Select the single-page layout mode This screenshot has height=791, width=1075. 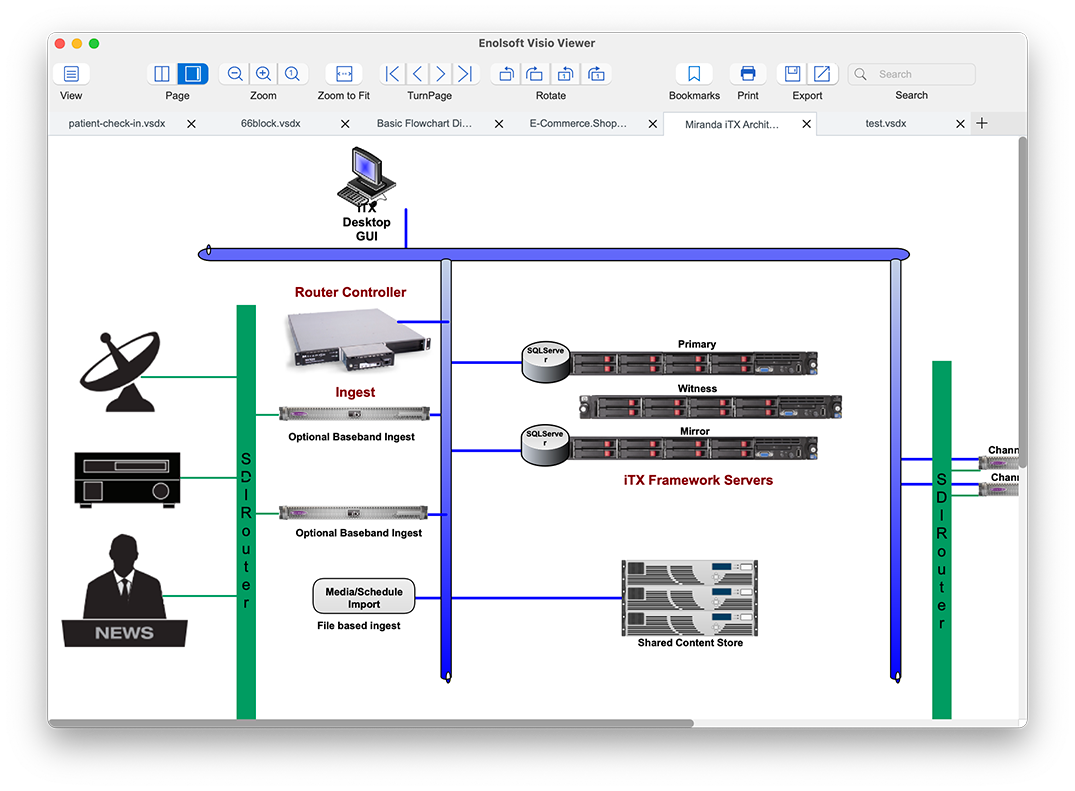click(x=192, y=74)
